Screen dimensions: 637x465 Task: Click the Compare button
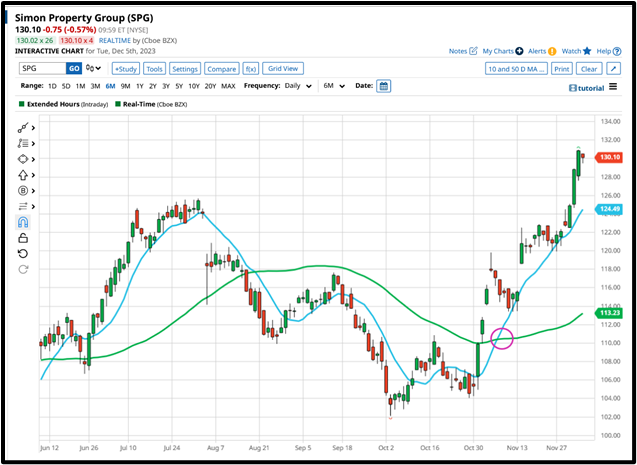tap(221, 69)
